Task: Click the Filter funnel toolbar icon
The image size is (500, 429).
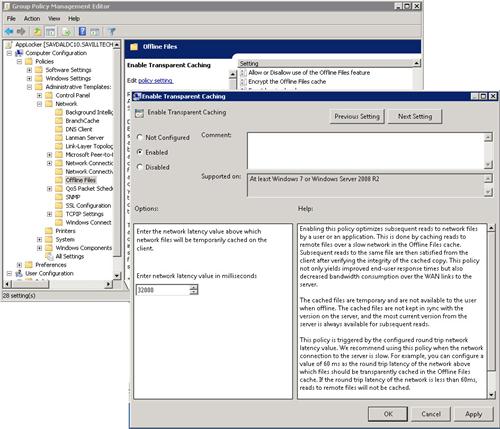Action: point(112,32)
